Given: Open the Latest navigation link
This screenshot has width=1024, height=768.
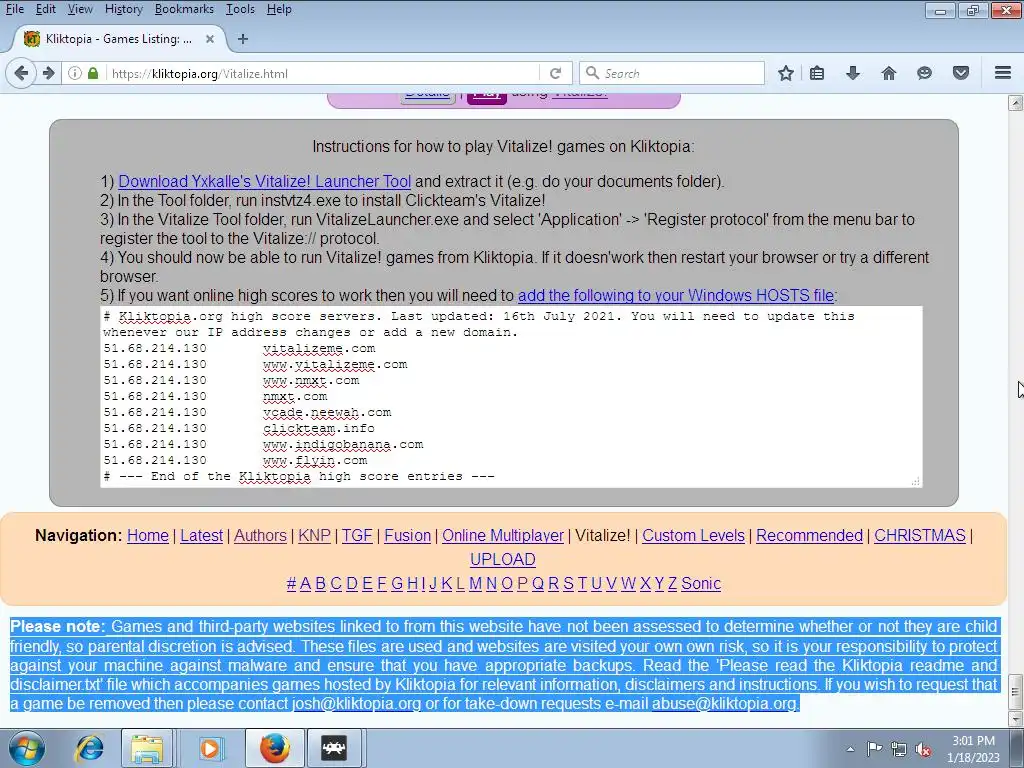Looking at the screenshot, I should (201, 536).
